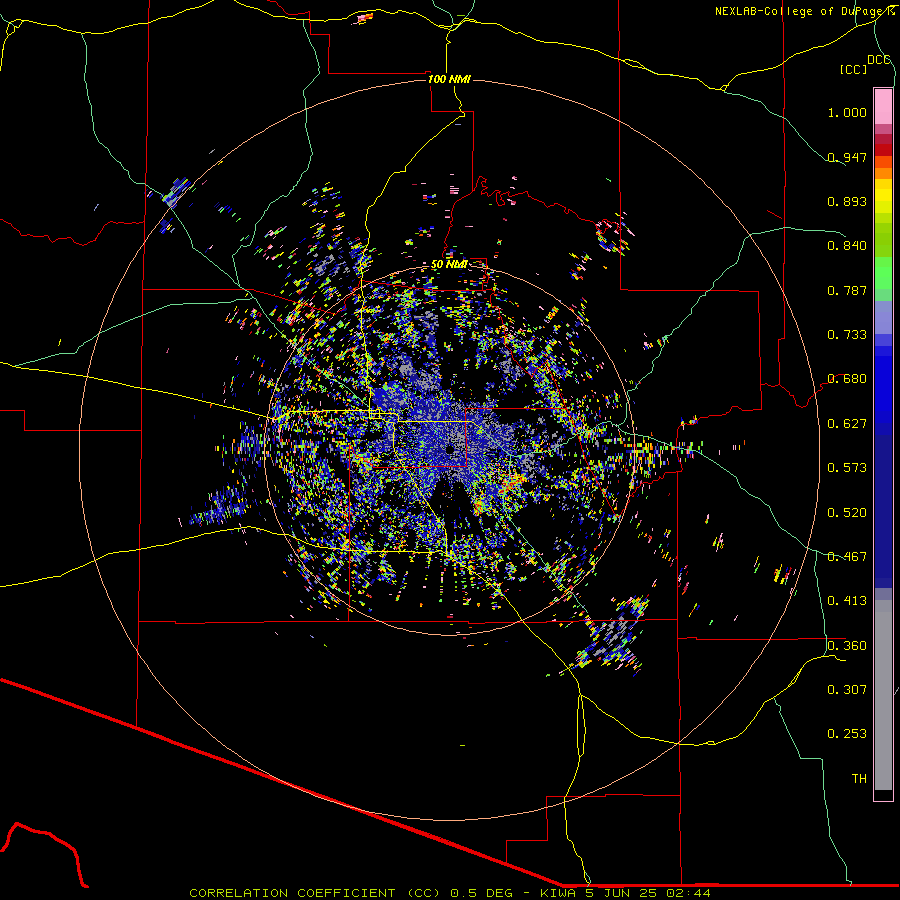Click the black radar site dot at center
The image size is (900, 900).
450,449
